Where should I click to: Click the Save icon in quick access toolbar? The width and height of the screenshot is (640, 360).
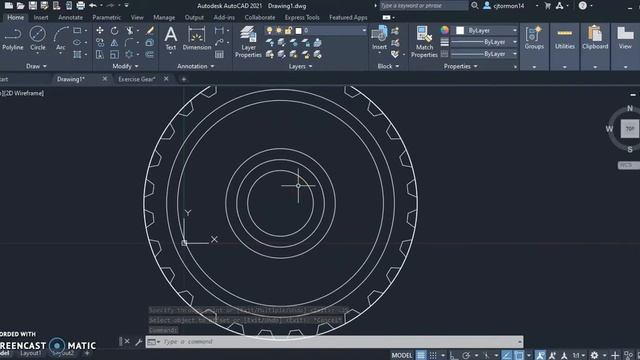[x=33, y=6]
